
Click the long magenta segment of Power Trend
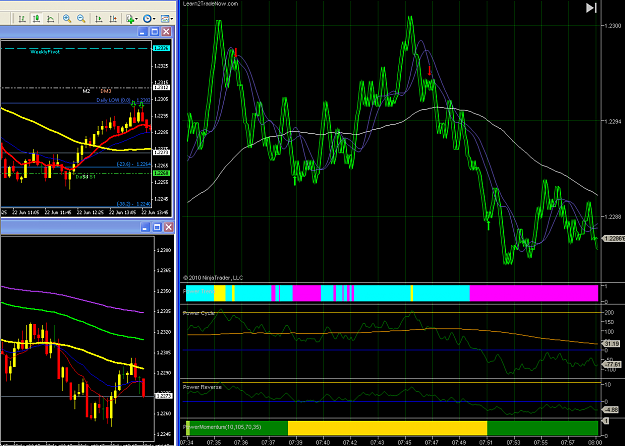coord(534,293)
